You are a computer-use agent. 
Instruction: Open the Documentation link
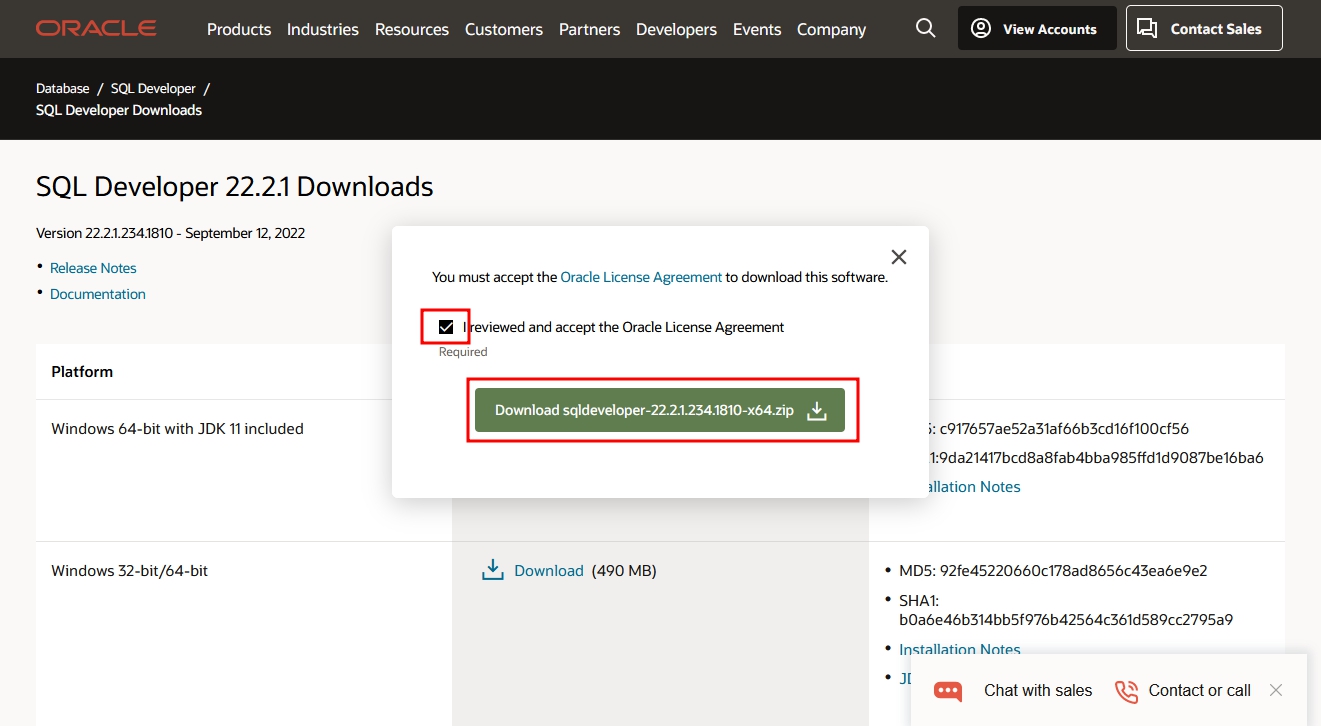(98, 294)
